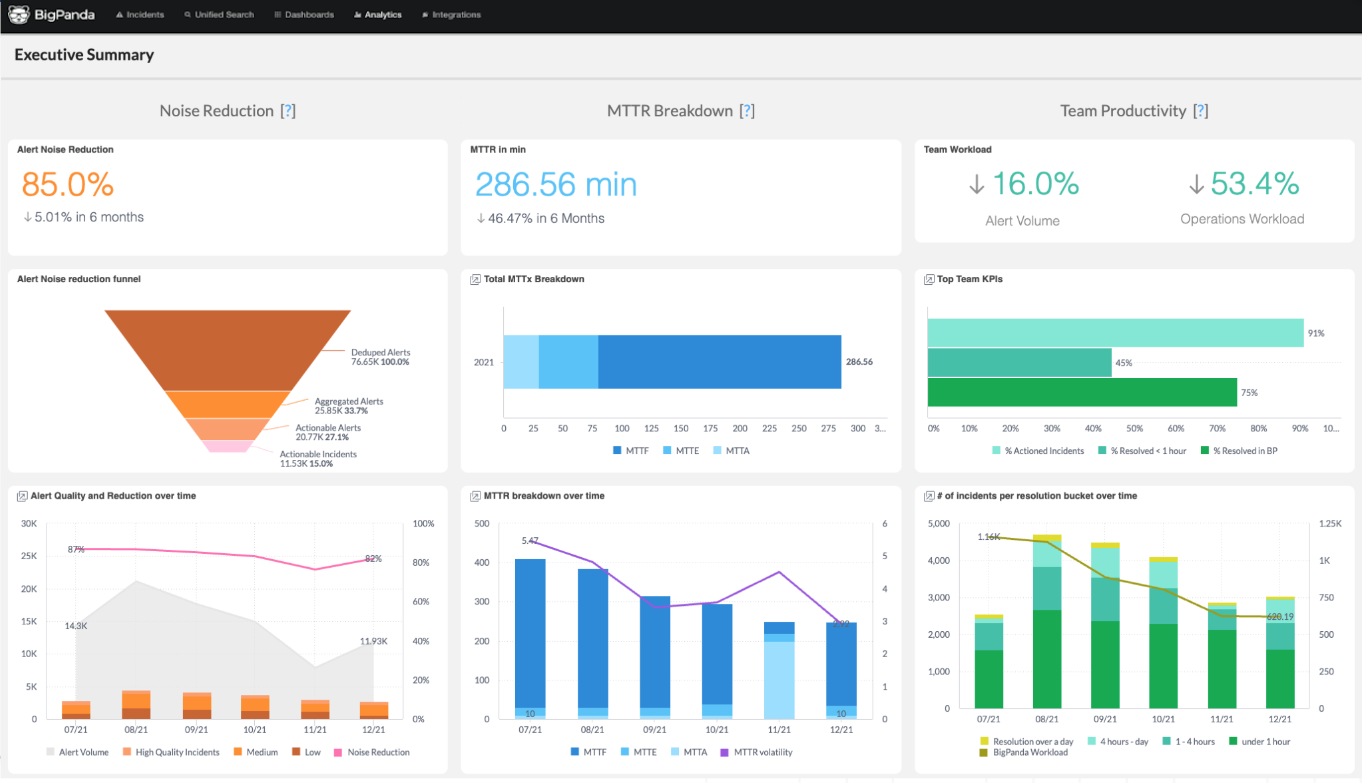This screenshot has width=1362, height=783.
Task: Click the Incidents icon in navigation bar
Action: click(119, 15)
